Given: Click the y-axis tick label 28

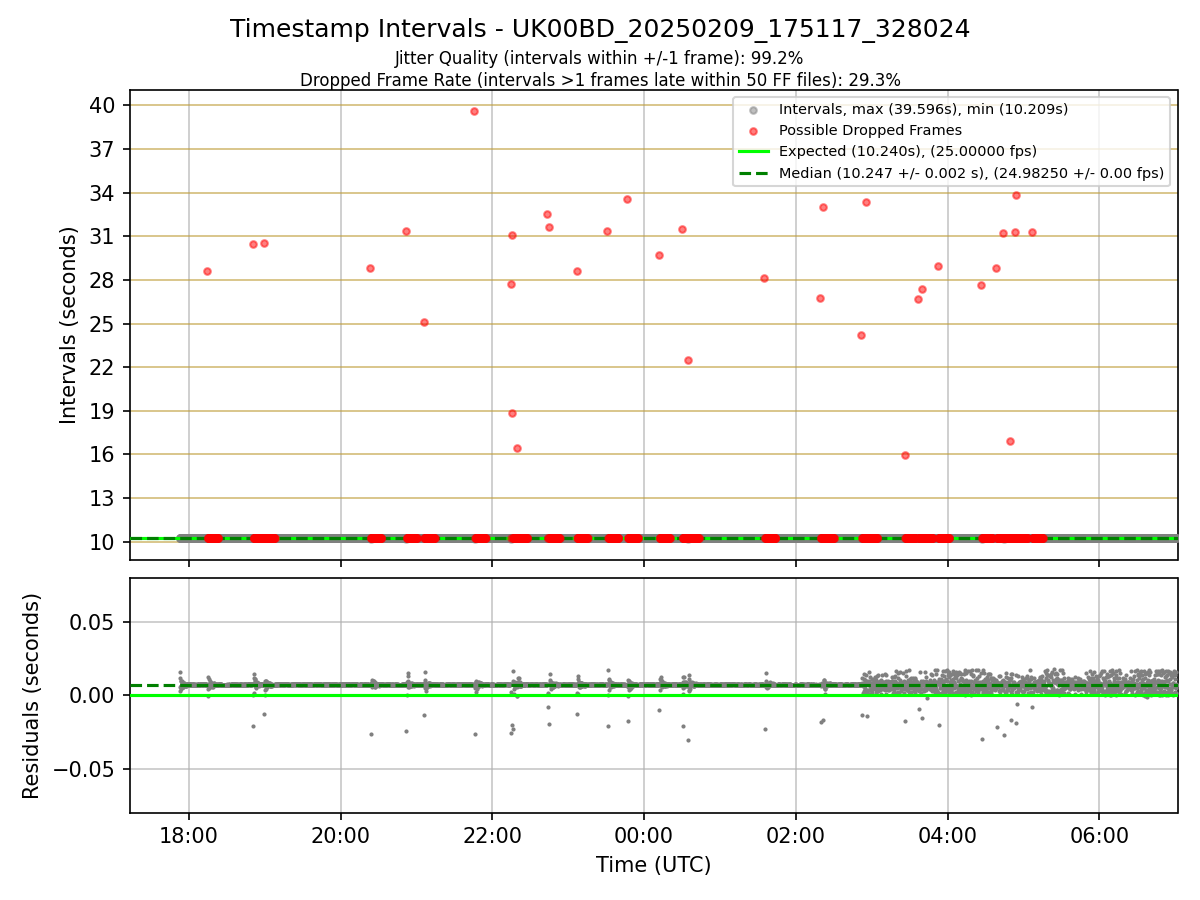Looking at the screenshot, I should 102,280.
